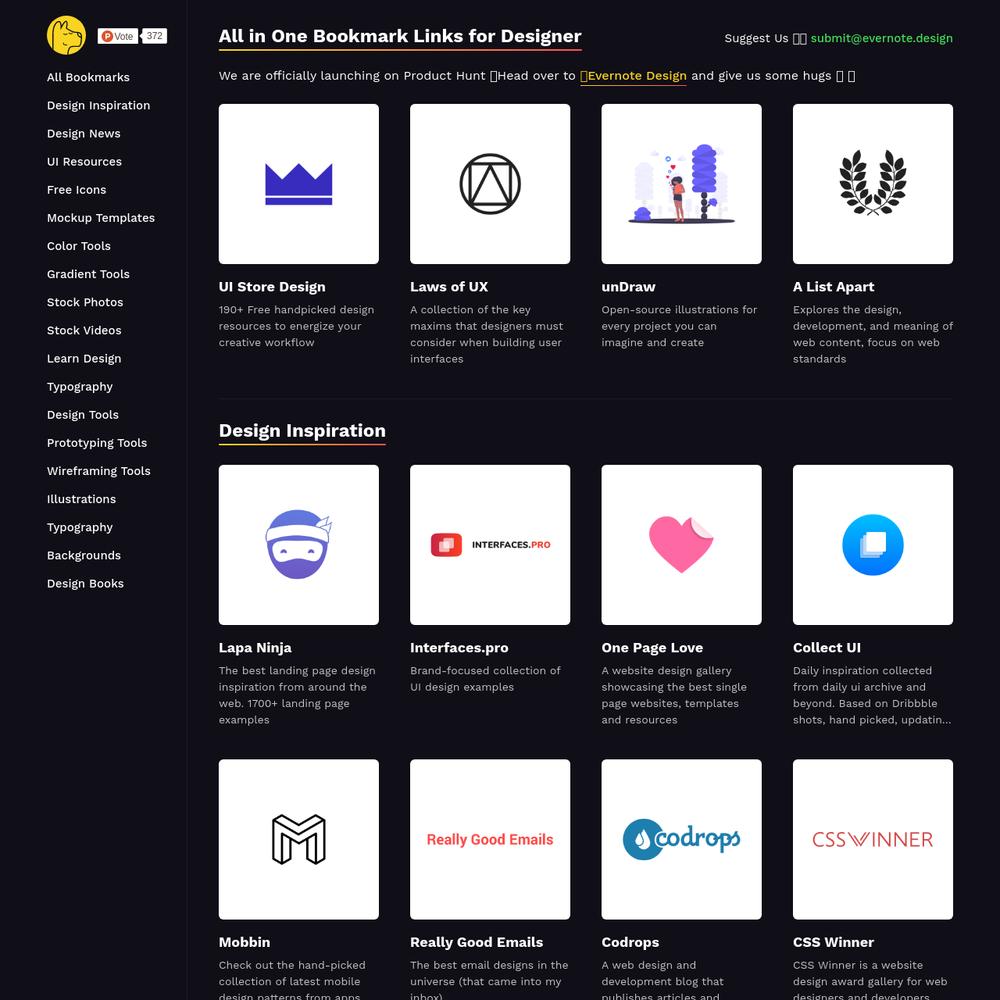Viewport: 1000px width, 1000px height.
Task: Open the unDraw illustration thumbnail
Action: click(681, 184)
